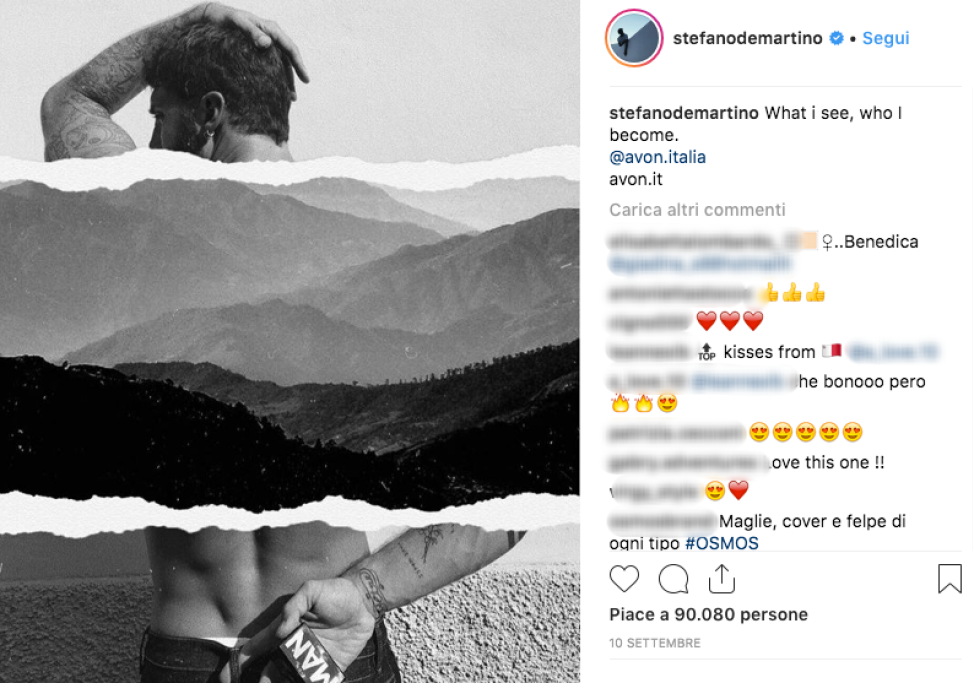Open the comment speech bubble icon
The height and width of the screenshot is (683, 973).
tap(673, 579)
